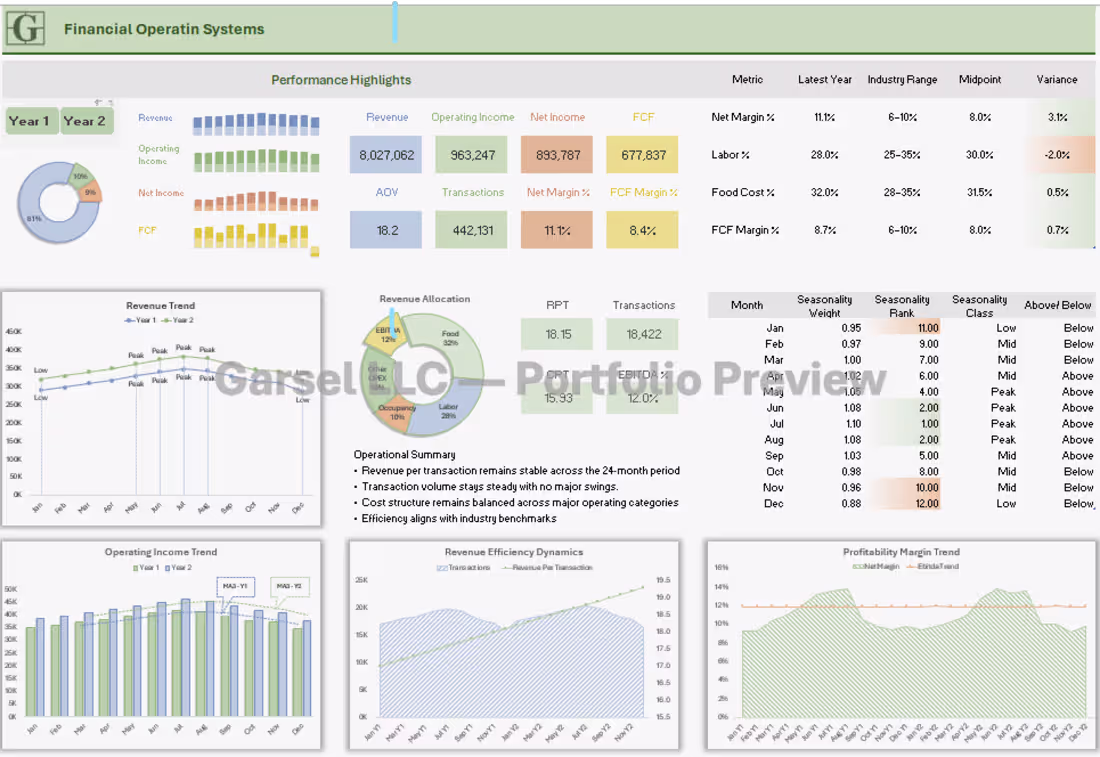This screenshot has height=757, width=1100.
Task: Click the orange Net Income sparkline bars
Action: 256,201
